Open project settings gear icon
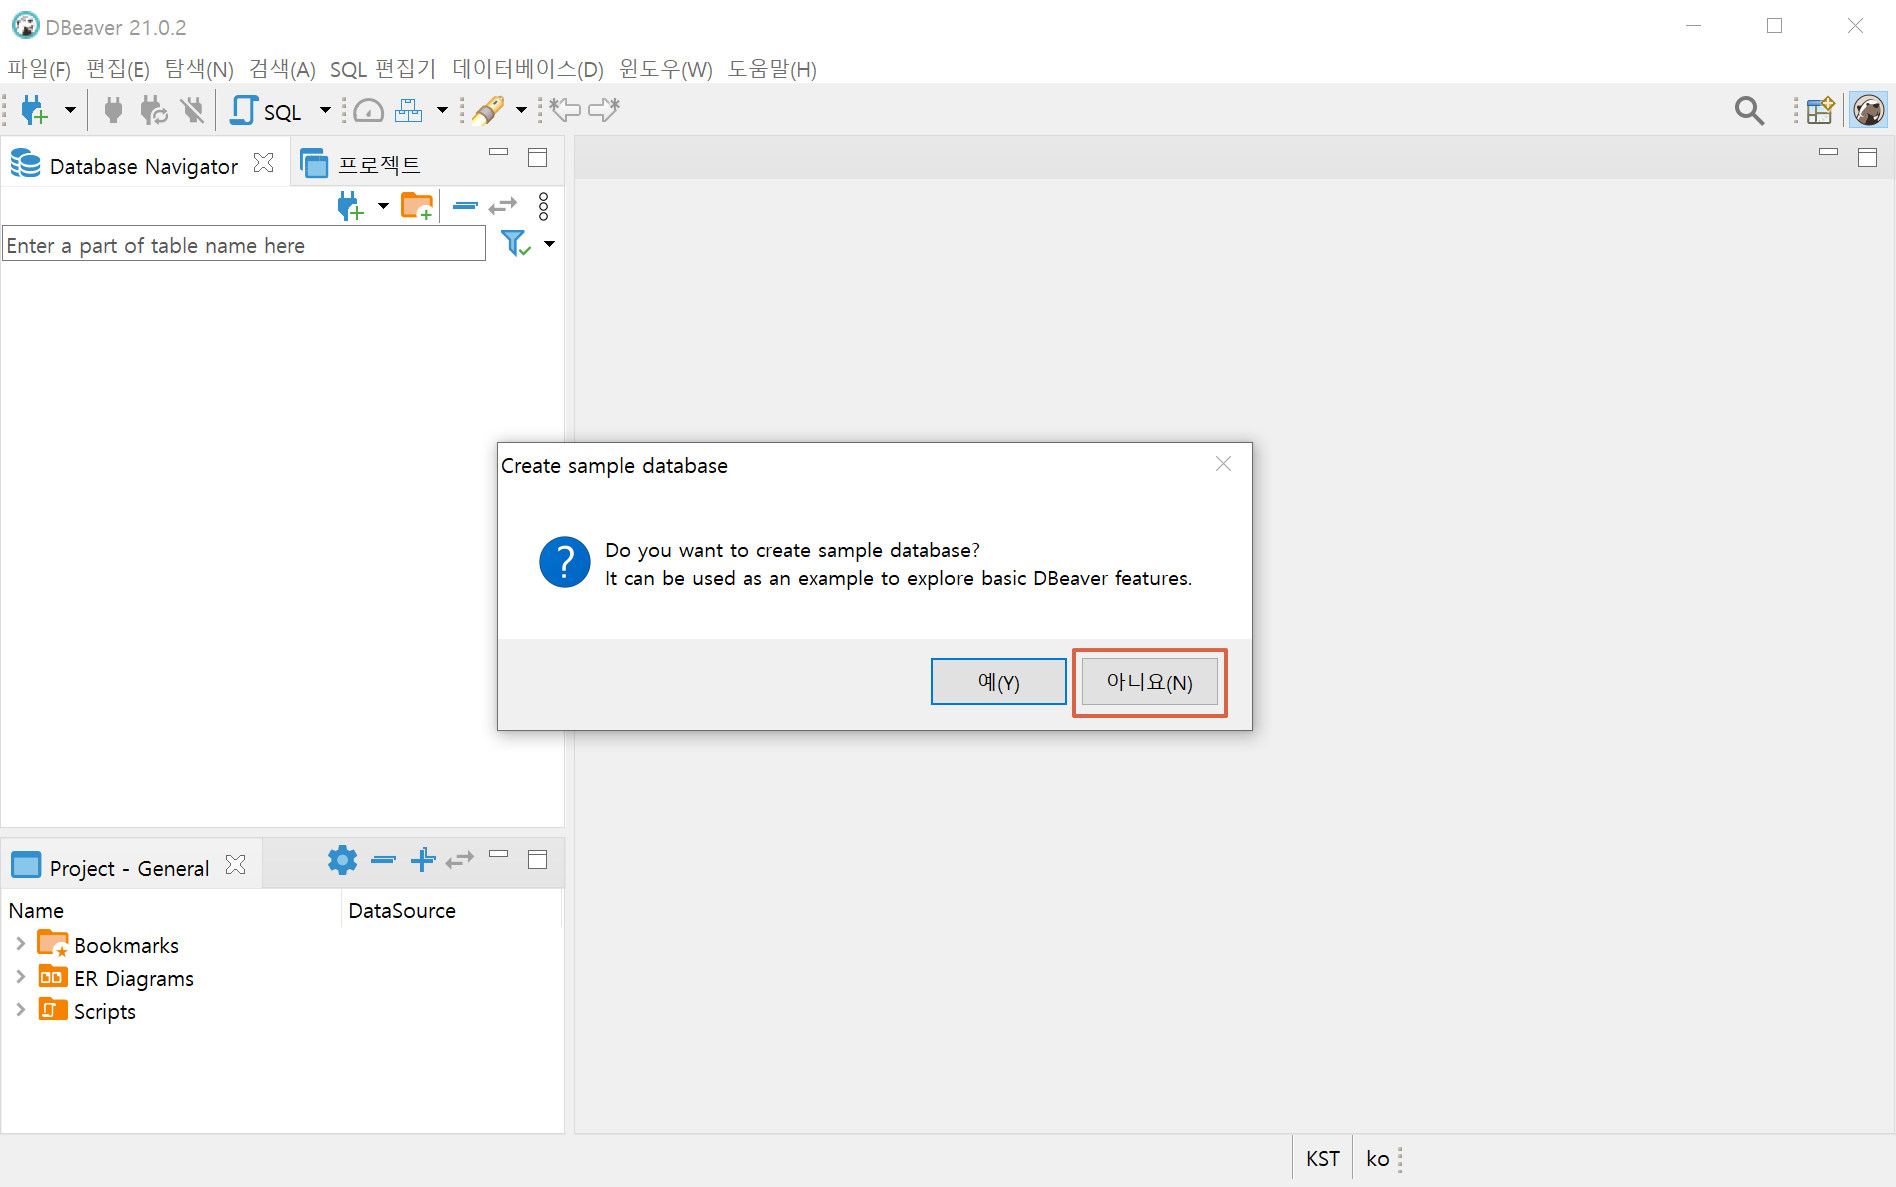 click(x=342, y=860)
